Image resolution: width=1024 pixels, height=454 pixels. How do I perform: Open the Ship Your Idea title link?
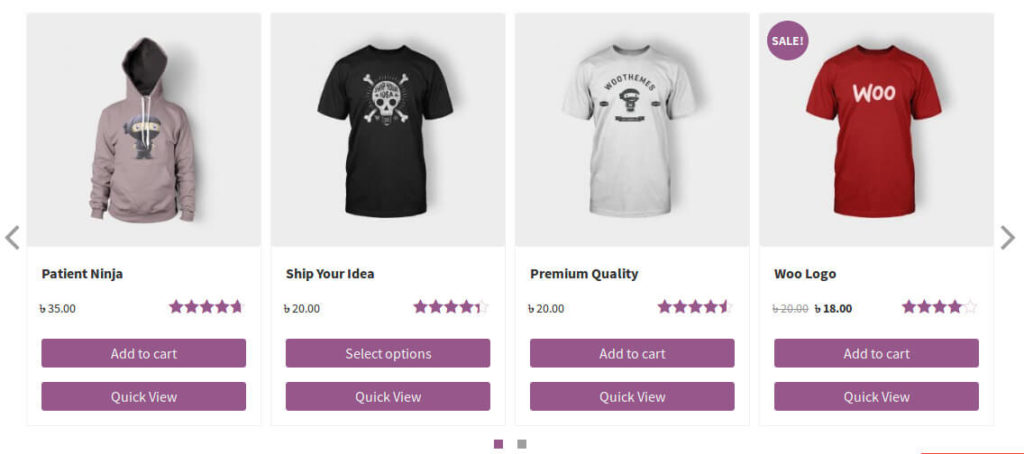330,274
